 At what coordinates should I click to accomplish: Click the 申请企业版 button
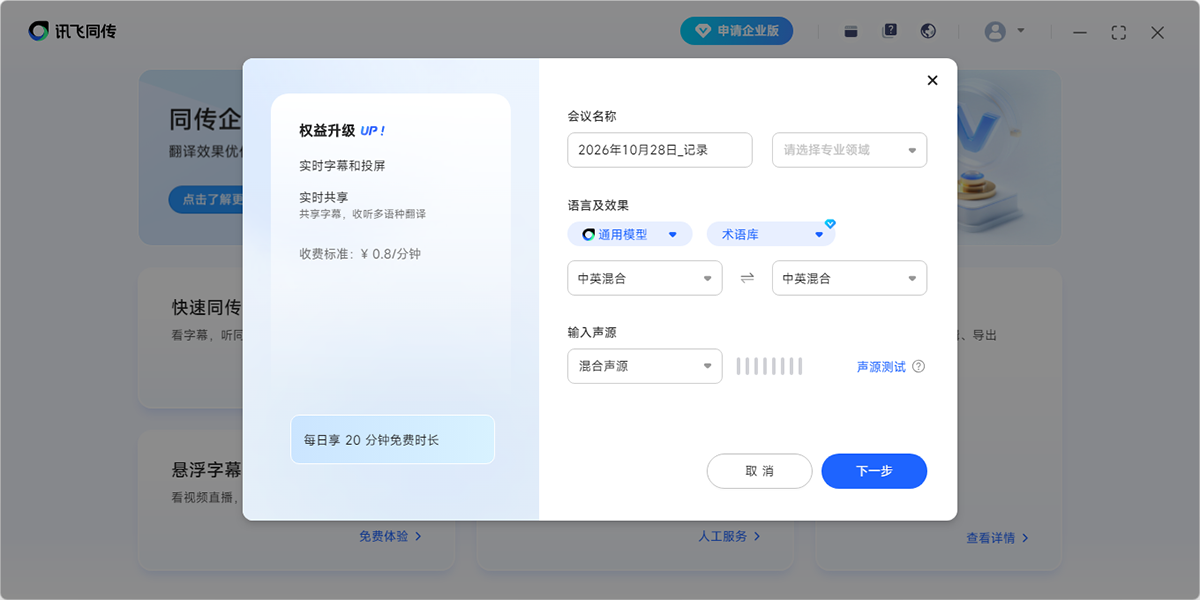[737, 31]
